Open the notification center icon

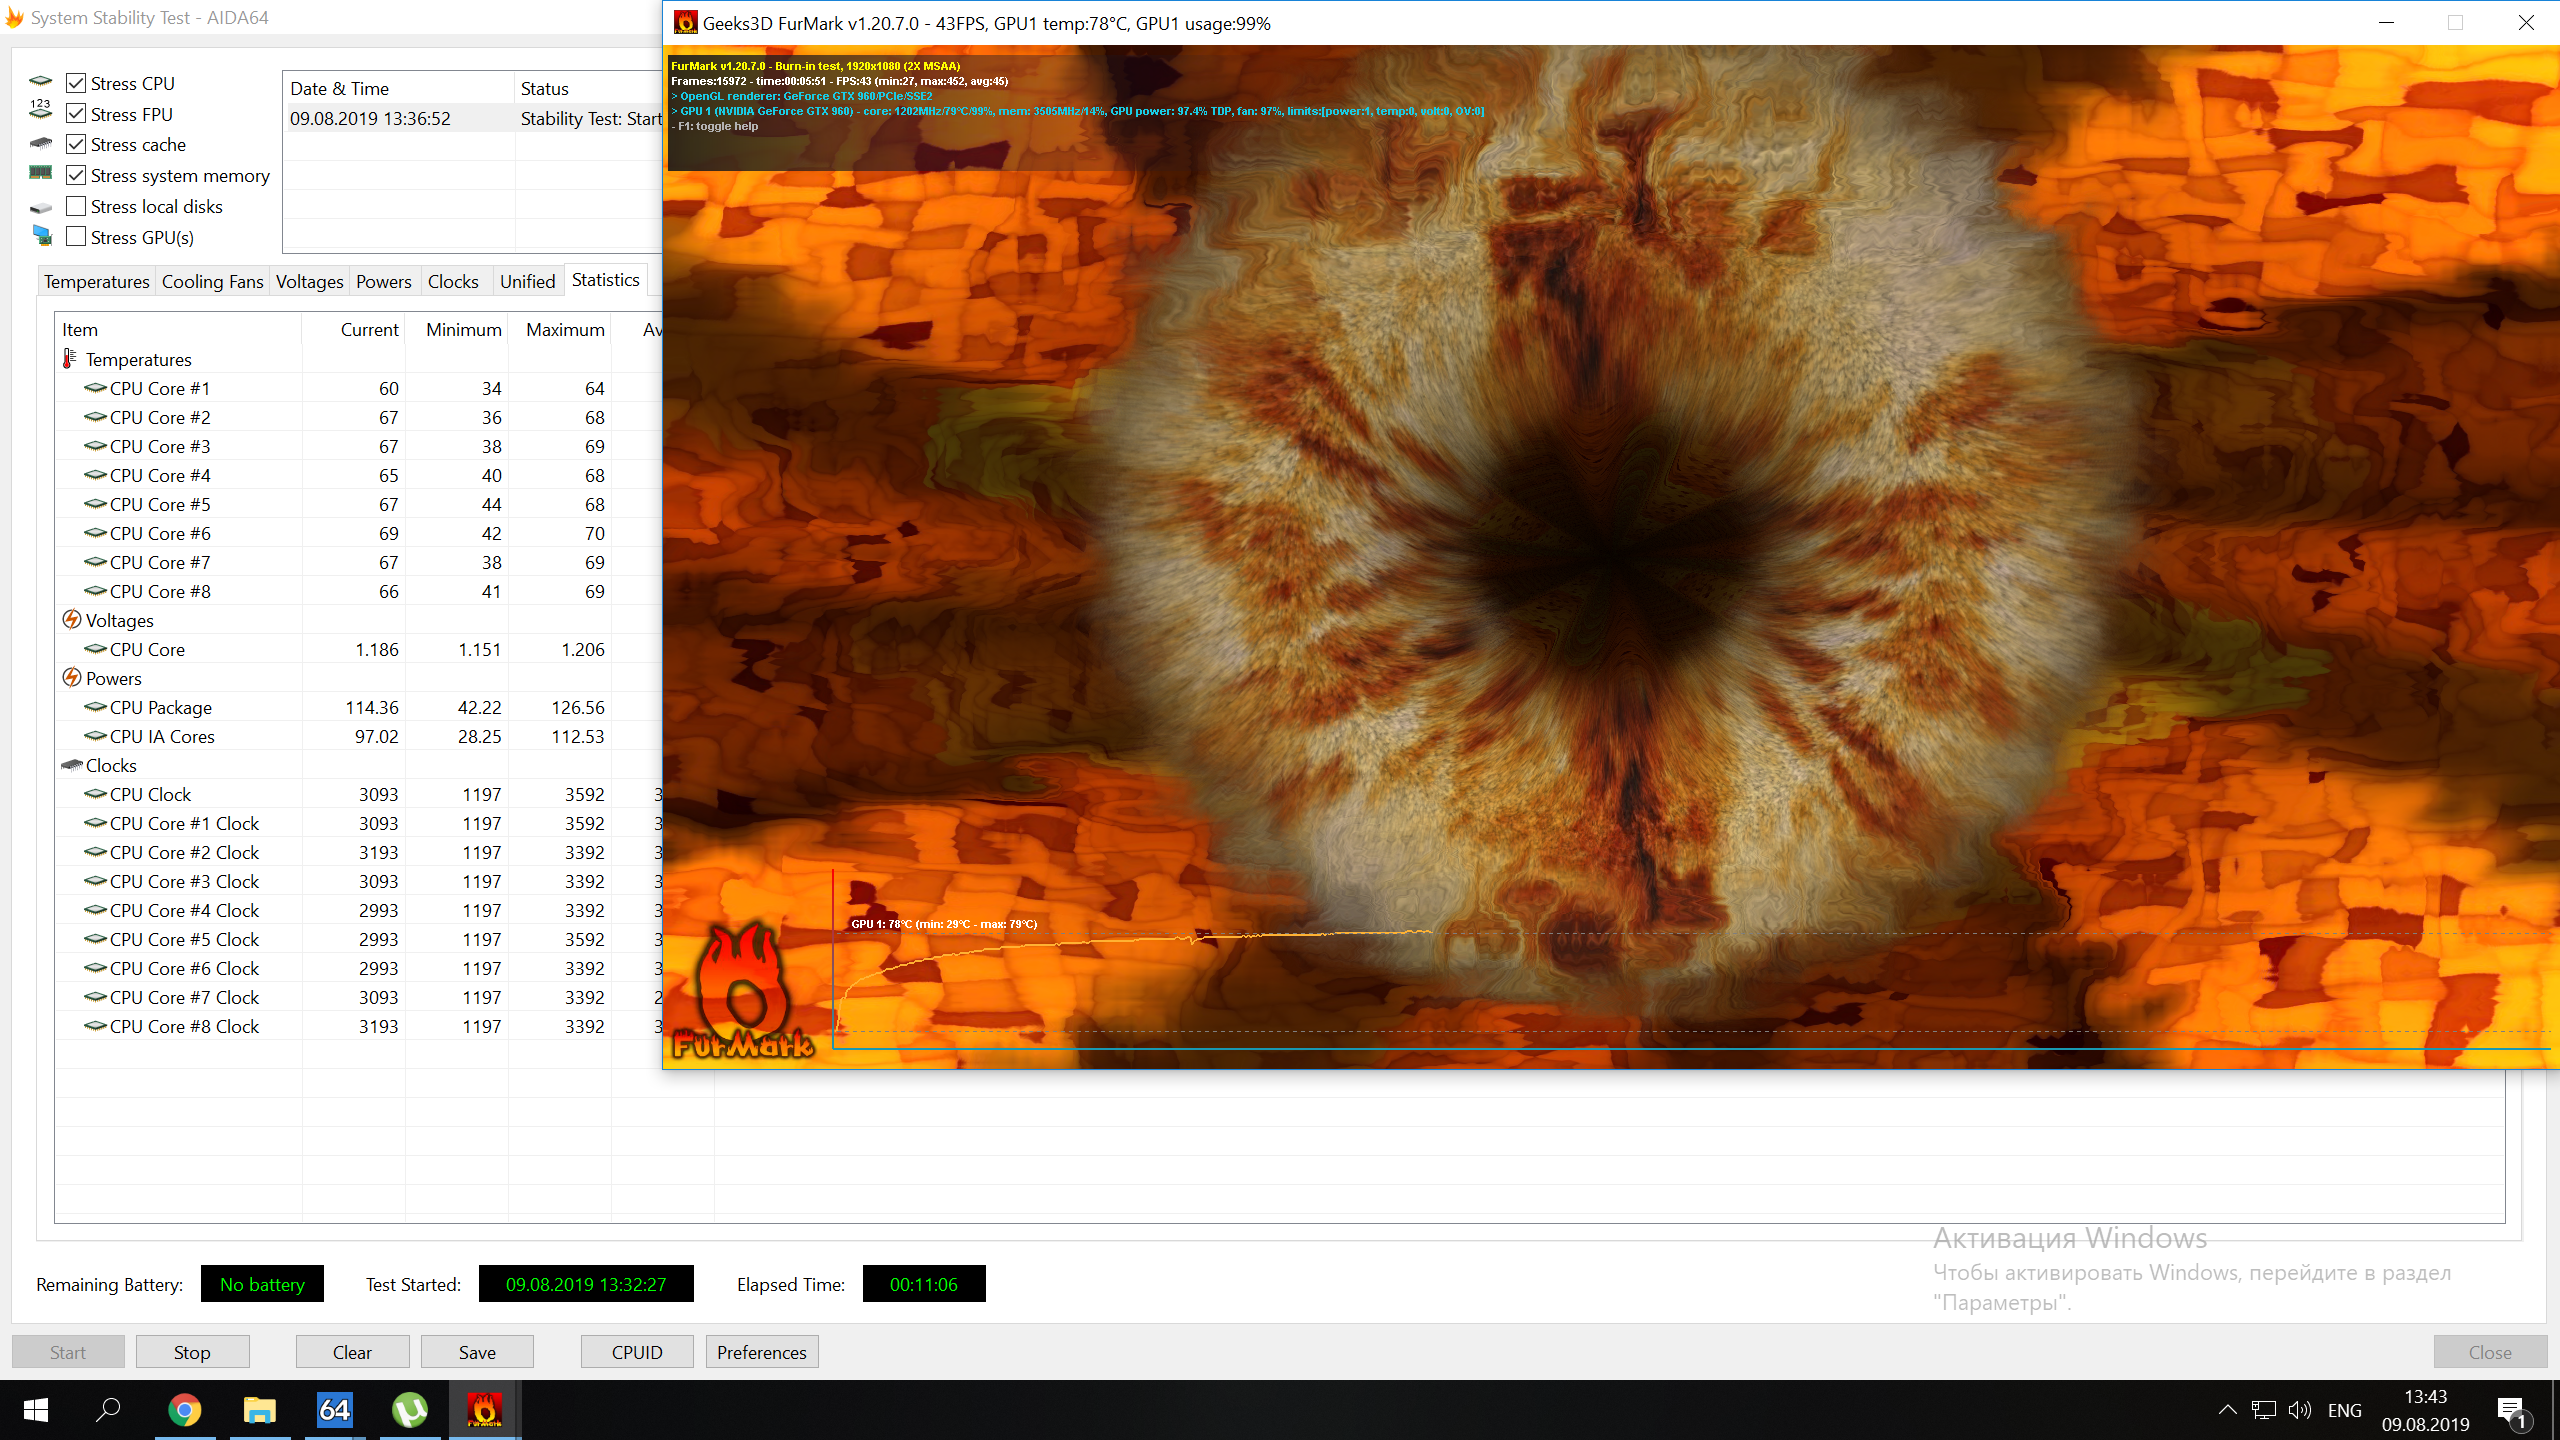(x=2511, y=1410)
